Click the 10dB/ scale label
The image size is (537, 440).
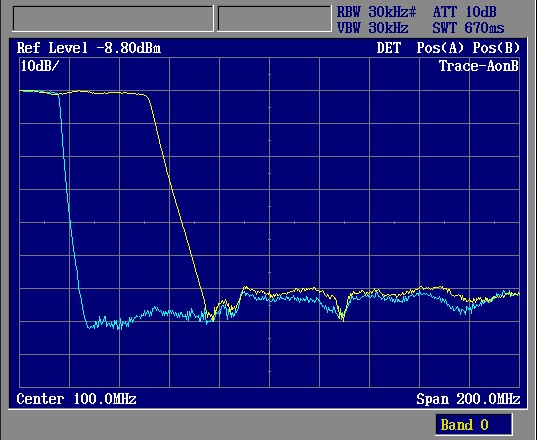point(40,66)
